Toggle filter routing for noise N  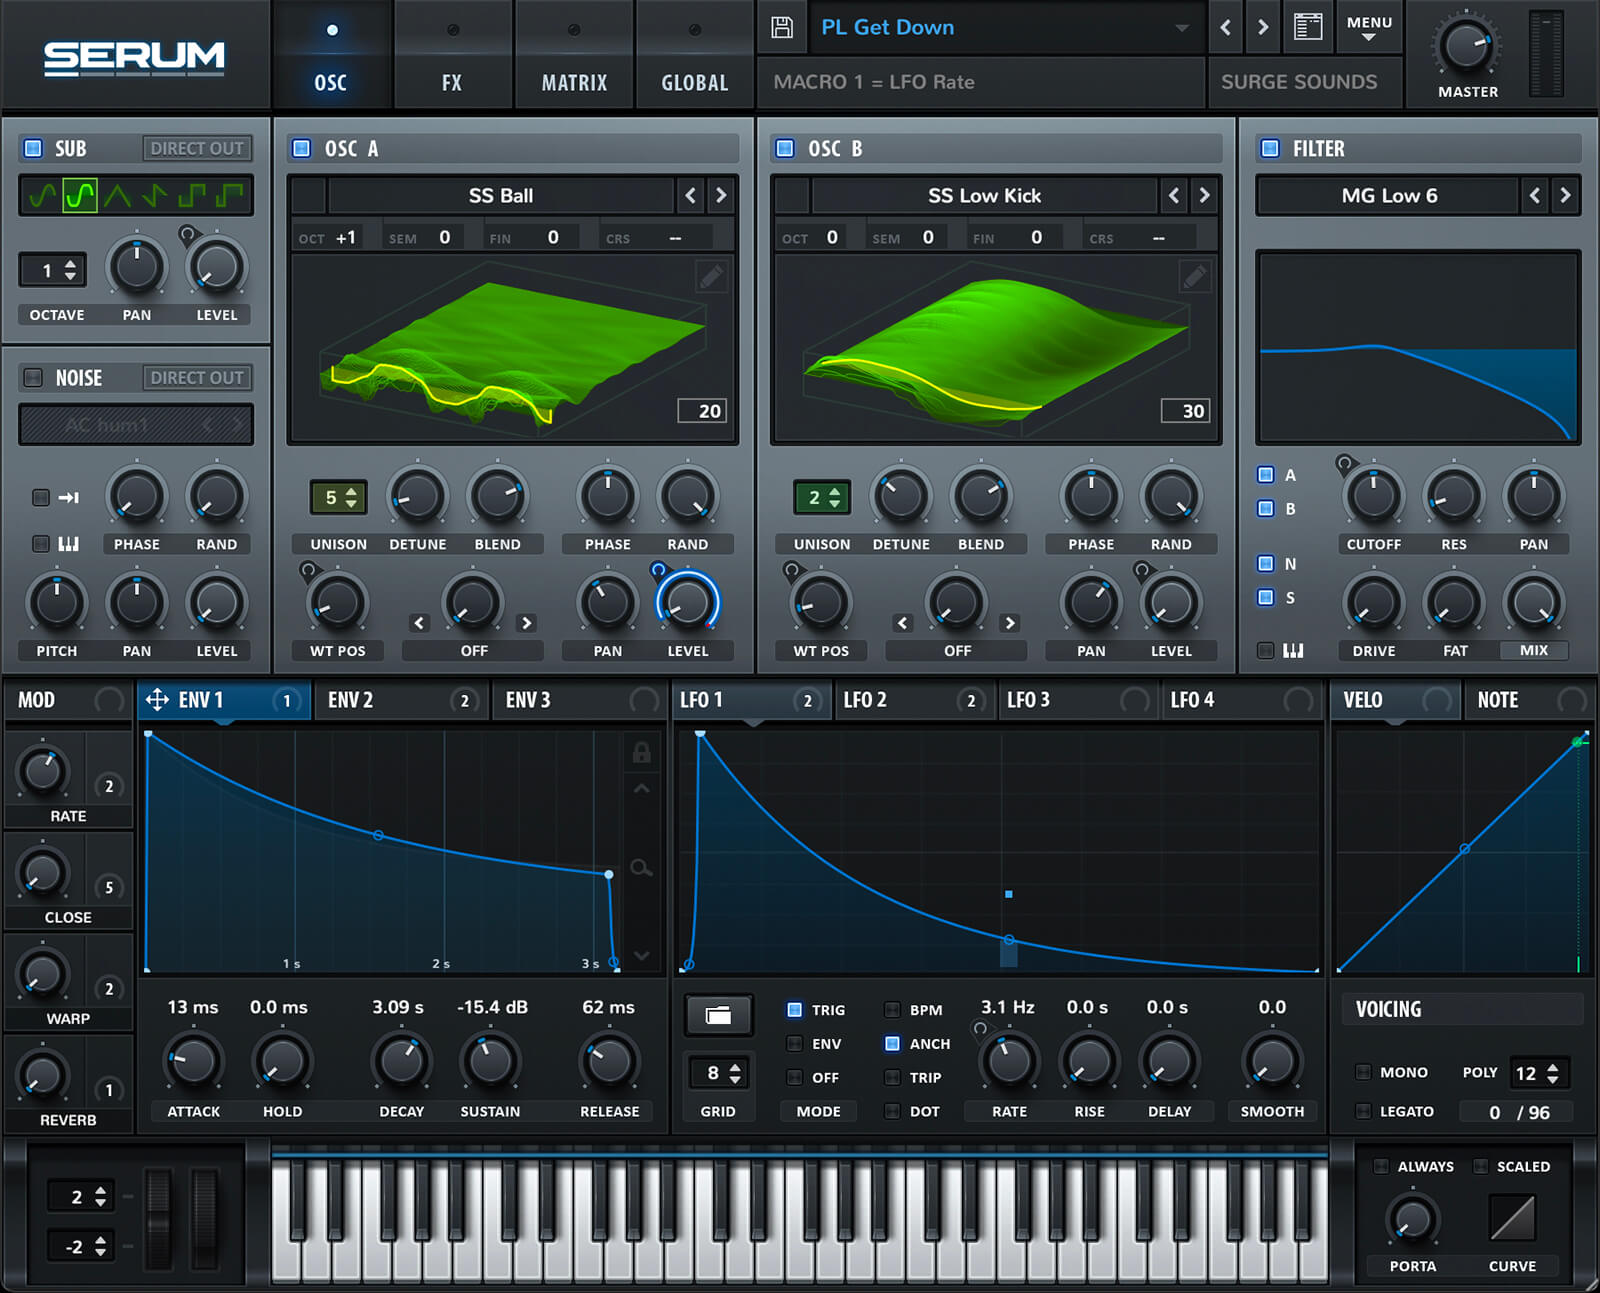coord(1266,563)
